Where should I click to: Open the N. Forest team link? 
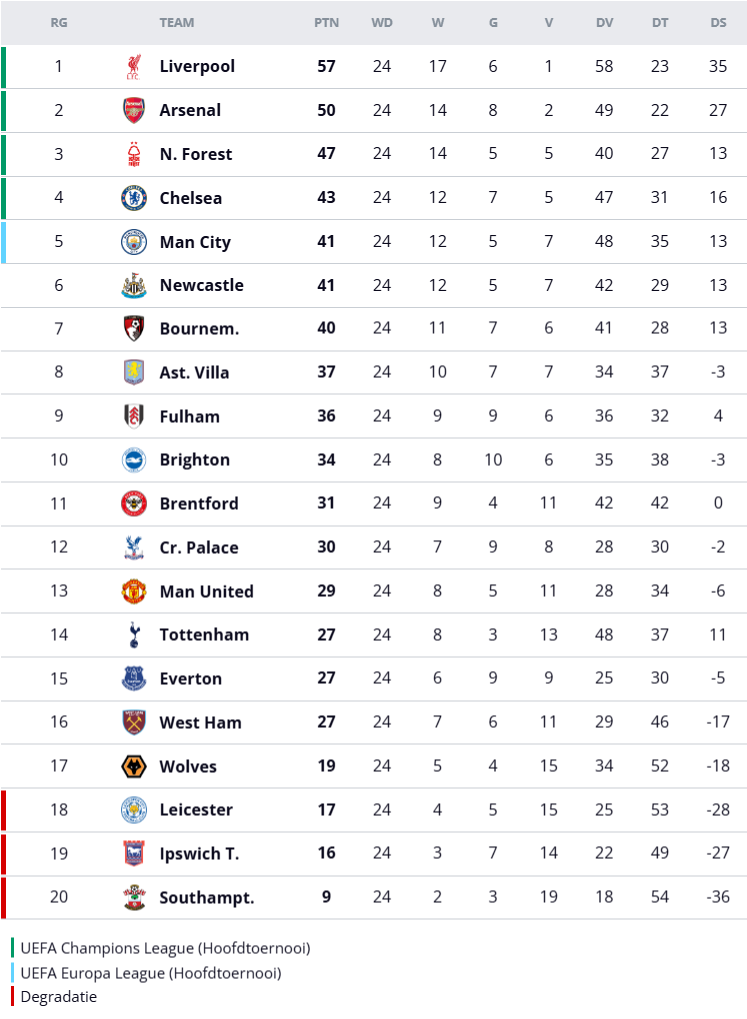[x=196, y=154]
